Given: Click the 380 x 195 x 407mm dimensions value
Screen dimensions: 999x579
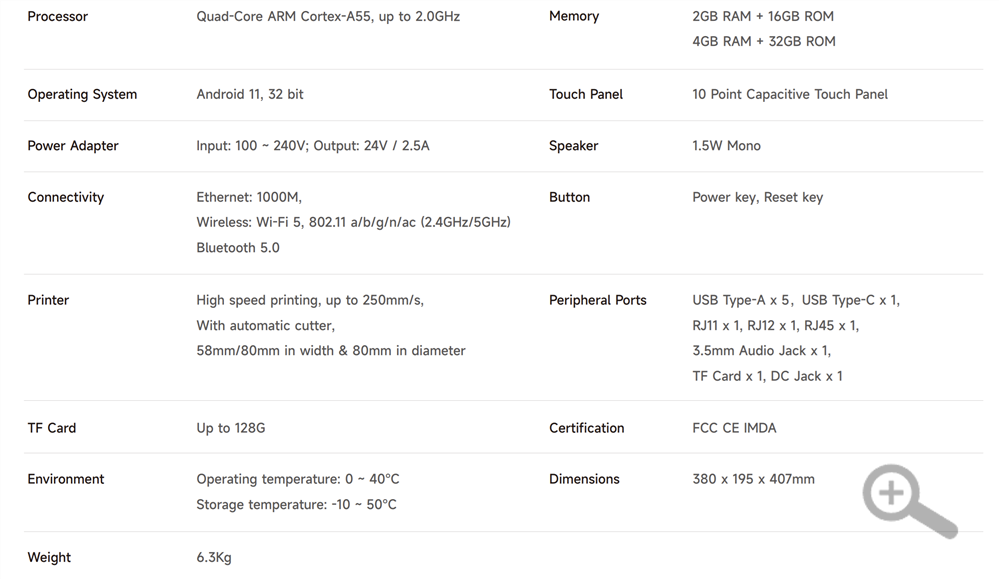Looking at the screenshot, I should (x=753, y=479).
